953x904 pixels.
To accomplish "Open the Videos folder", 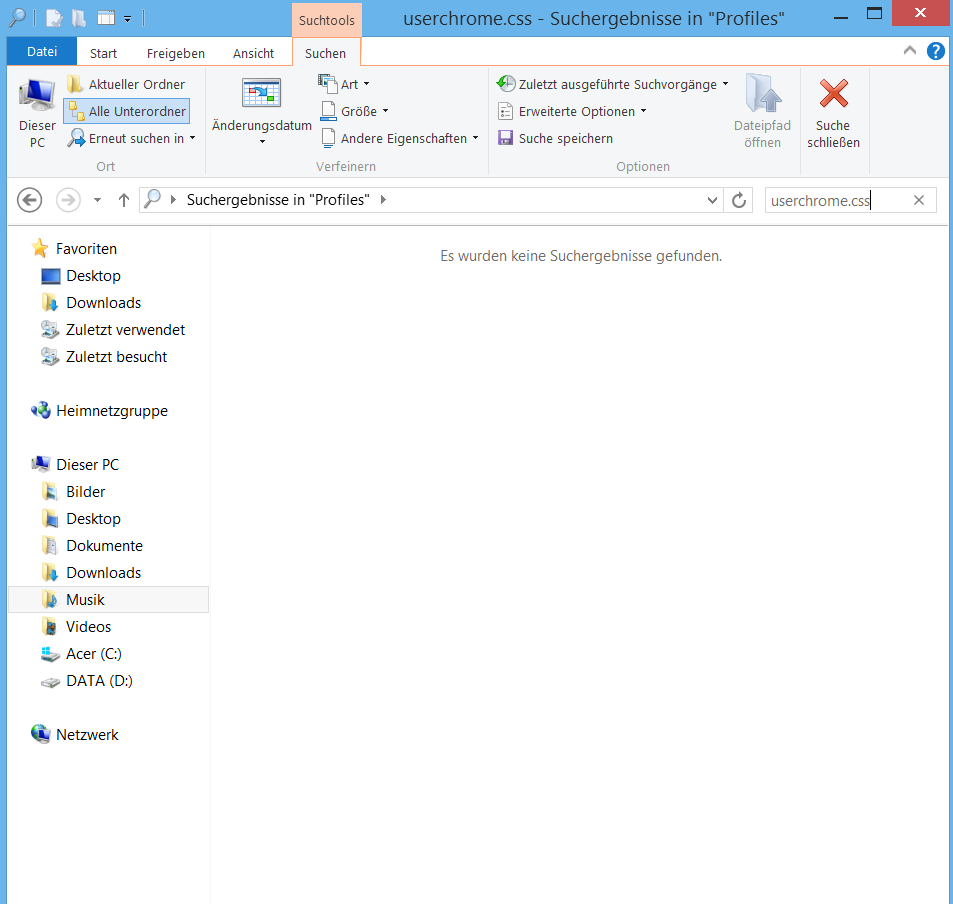I will (88, 627).
